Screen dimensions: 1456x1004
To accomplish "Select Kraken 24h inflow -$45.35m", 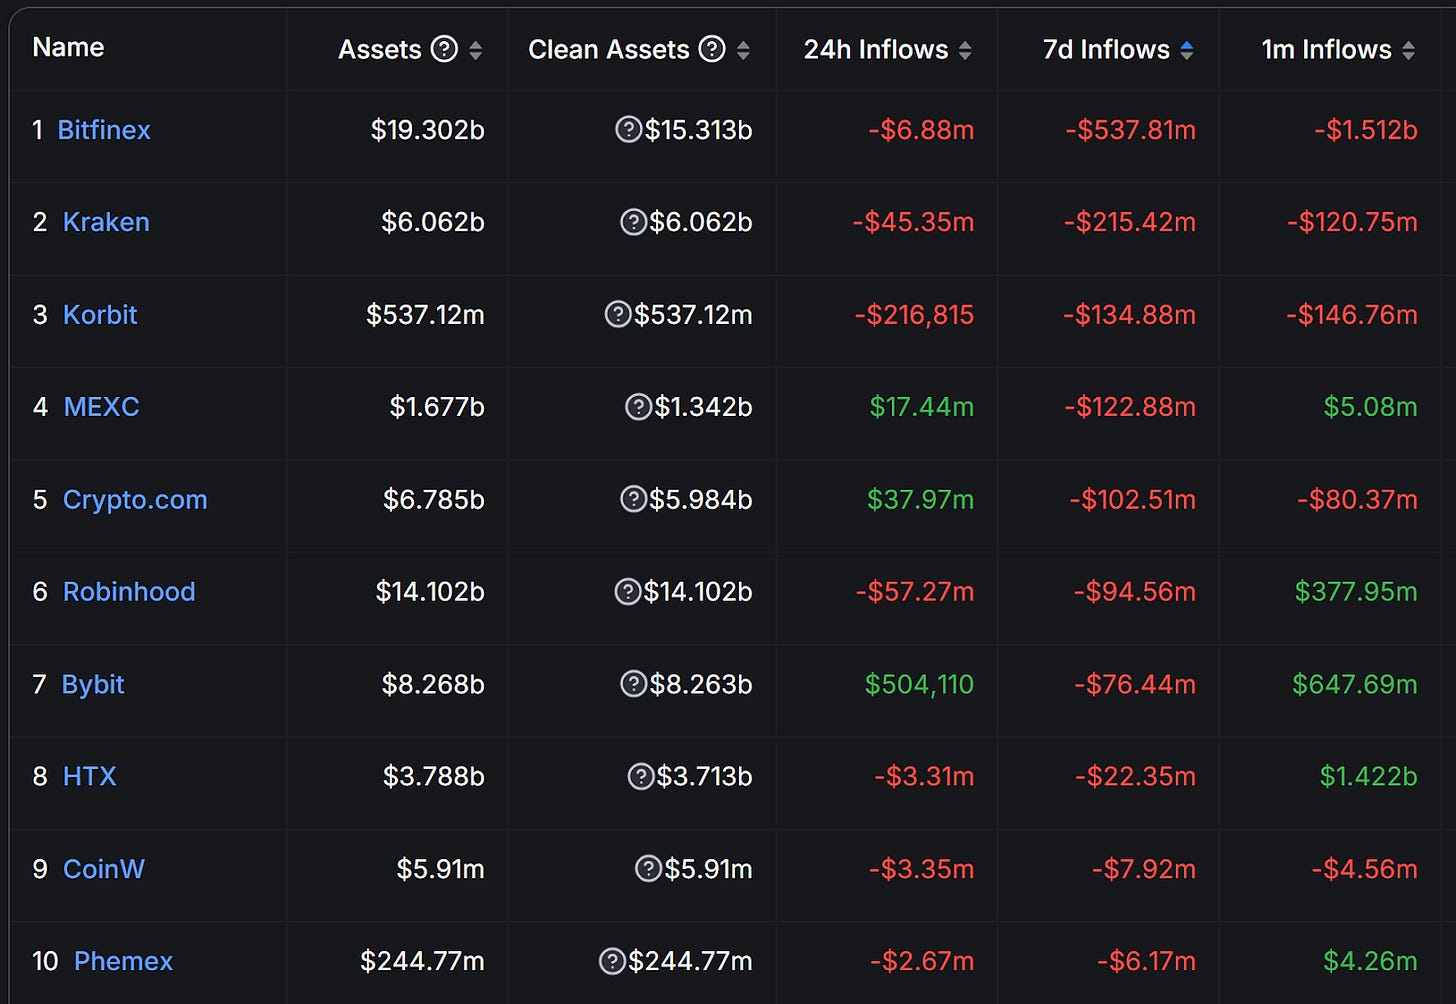I will (913, 222).
